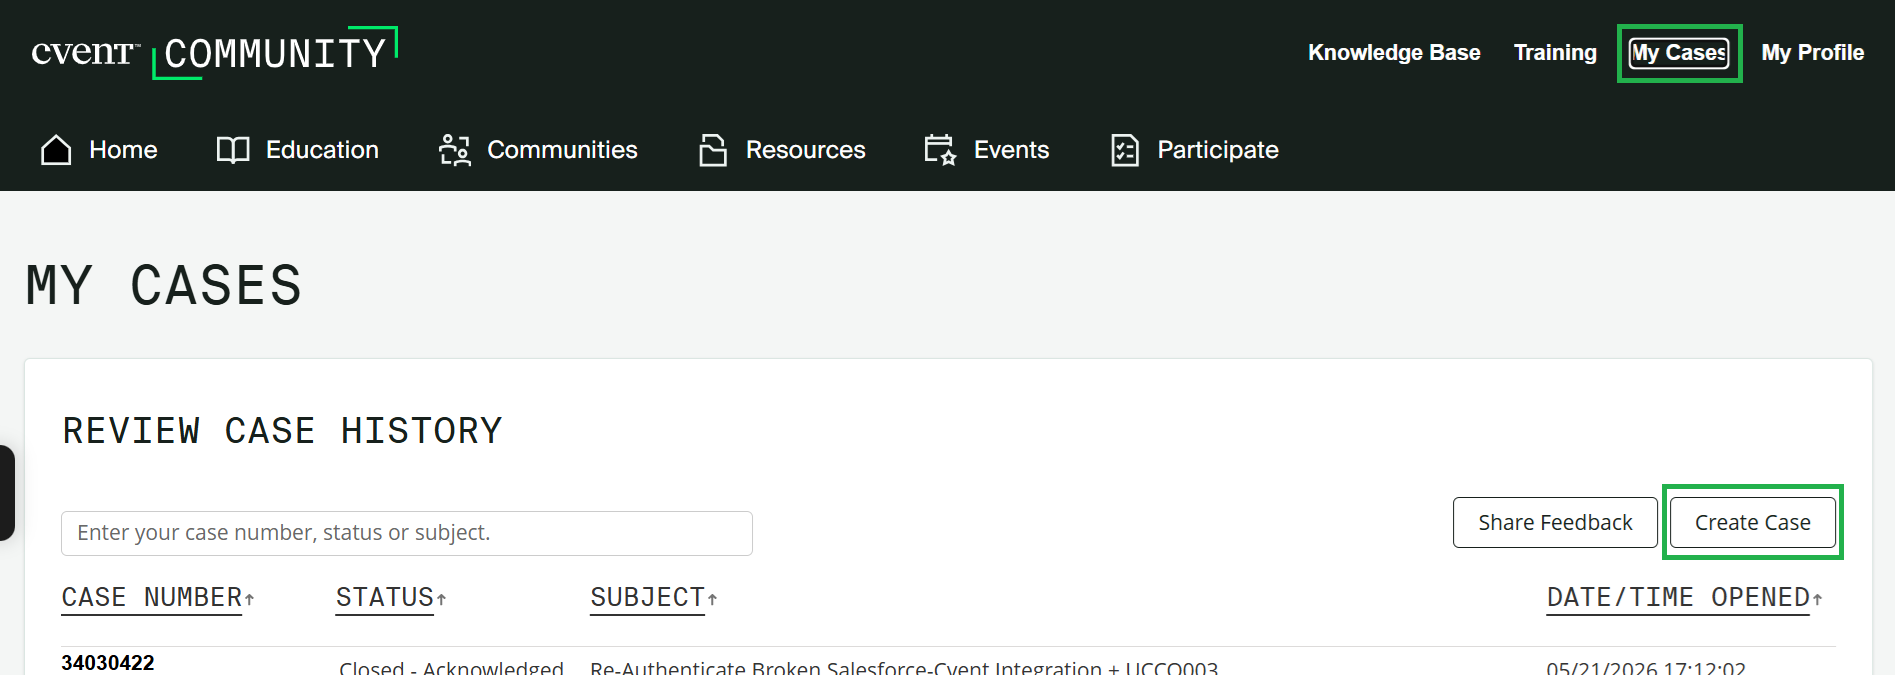Screen dimensions: 1895x675
Task: Open the Resources menu item
Action: pos(782,150)
